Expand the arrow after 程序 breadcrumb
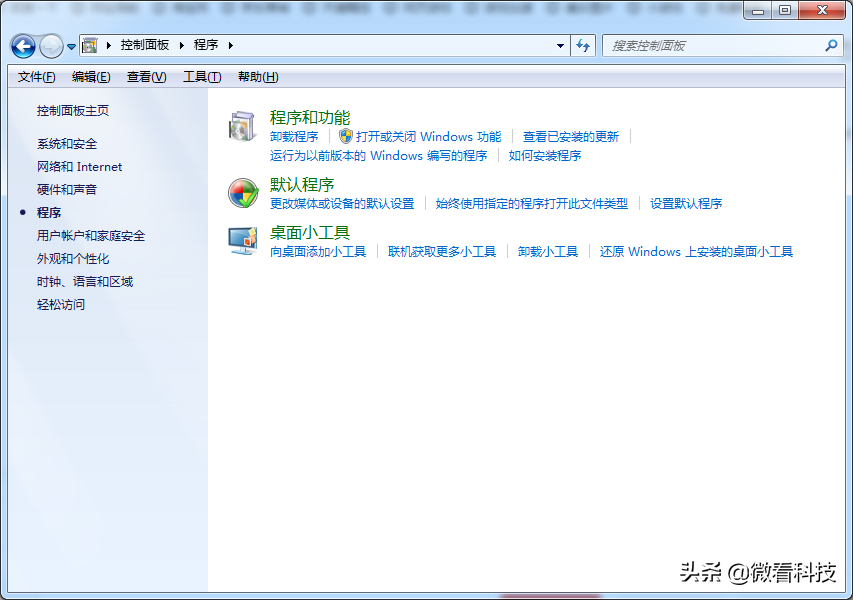This screenshot has height=600, width=853. point(231,46)
